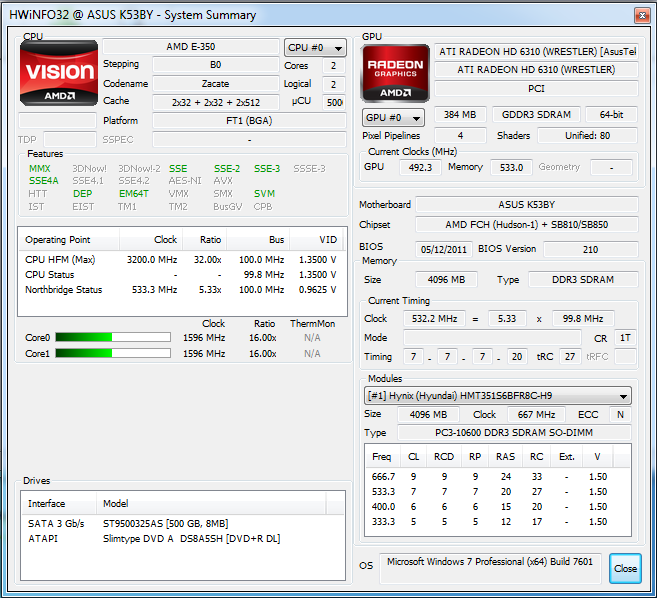
Task: Click the GPU clock value 492.3
Action: click(420, 167)
